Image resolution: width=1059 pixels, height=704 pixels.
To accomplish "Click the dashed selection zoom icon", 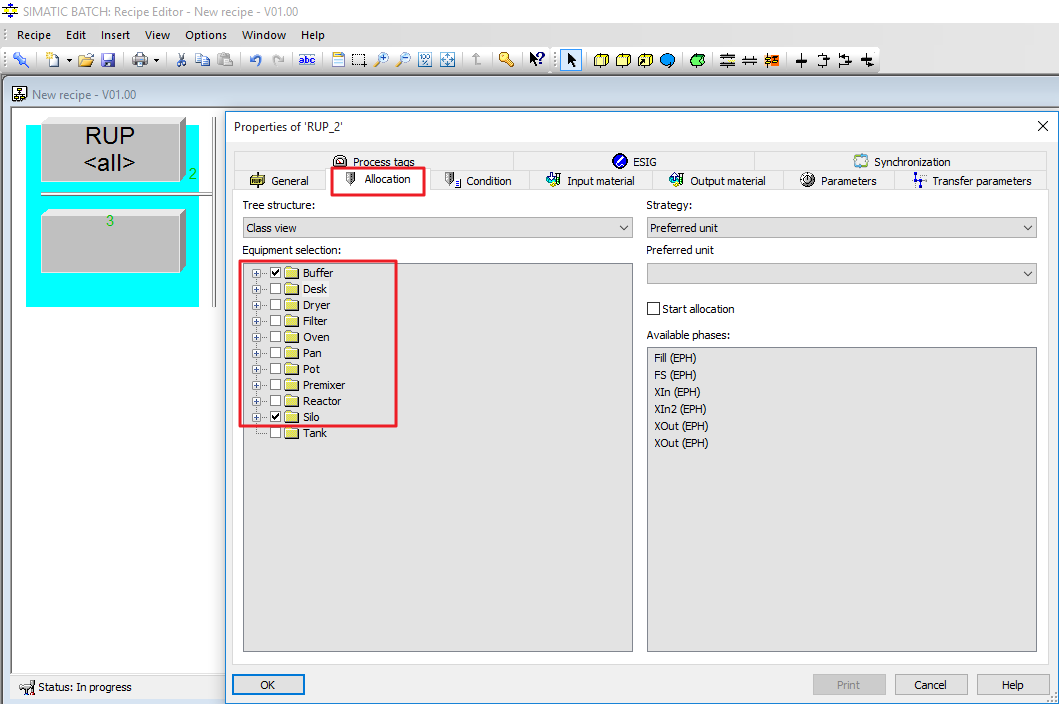I will [x=359, y=60].
